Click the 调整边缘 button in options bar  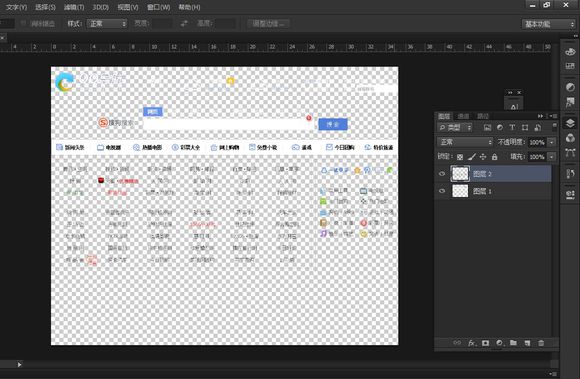click(268, 24)
